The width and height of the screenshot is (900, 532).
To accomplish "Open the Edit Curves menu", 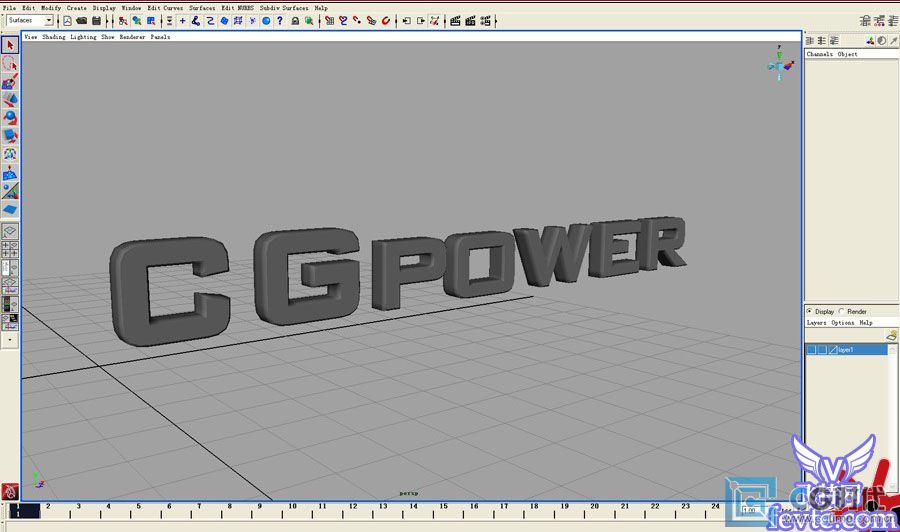I will tap(165, 8).
